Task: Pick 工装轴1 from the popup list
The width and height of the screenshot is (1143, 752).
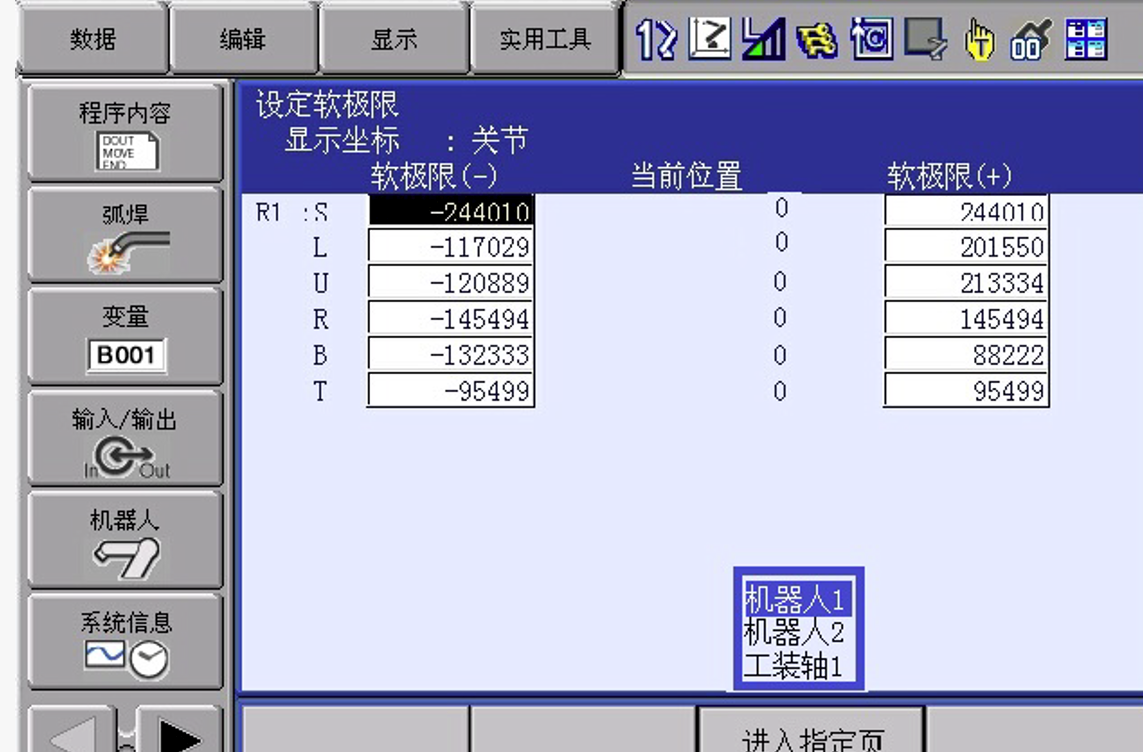Action: coord(795,666)
